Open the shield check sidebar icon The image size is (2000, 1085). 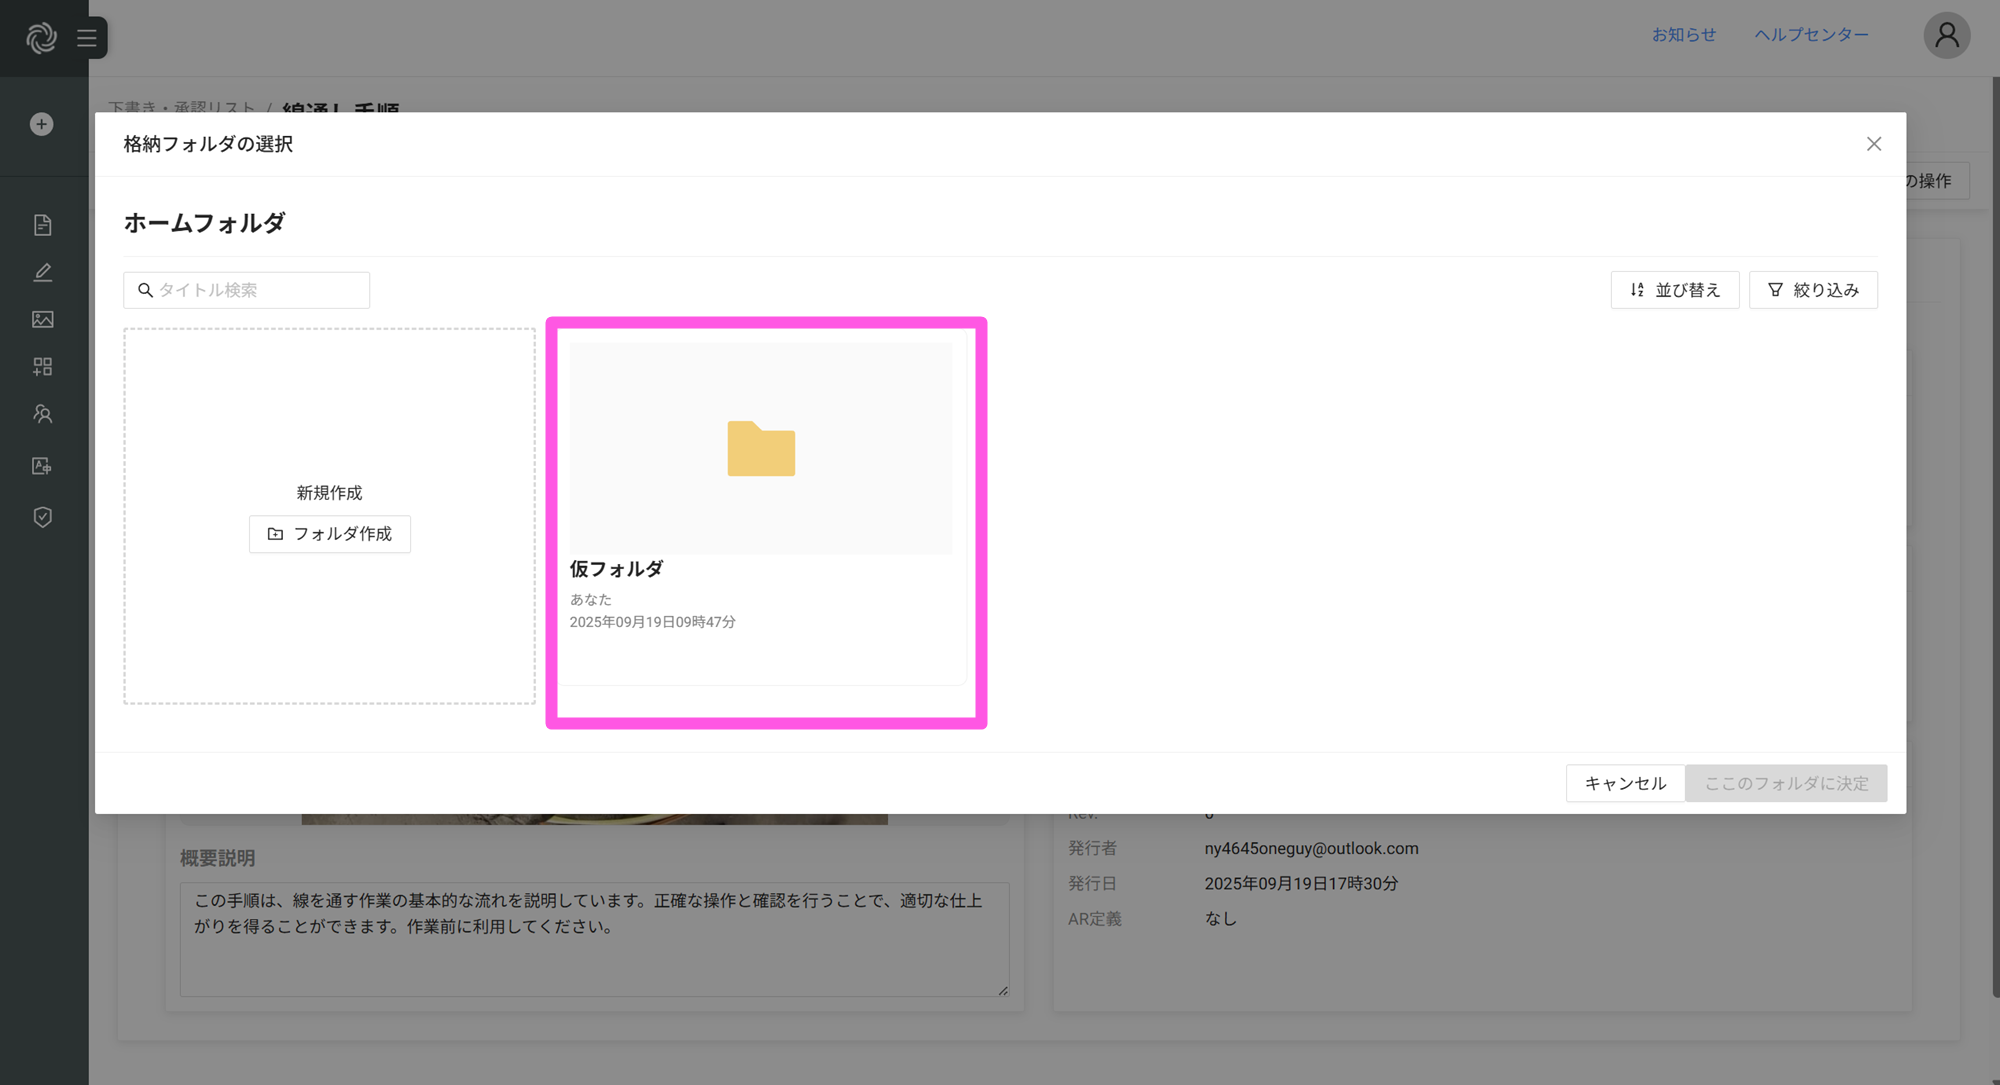click(42, 517)
